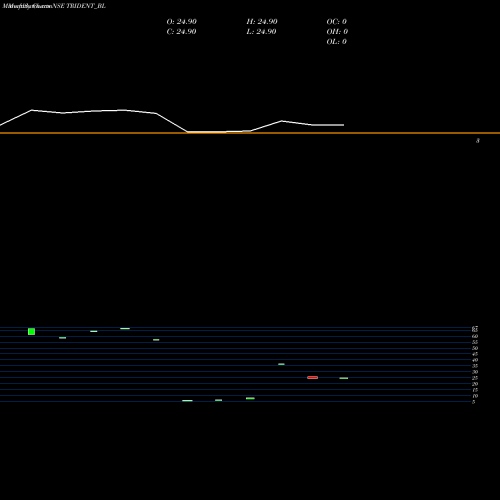Click the 55 price axis label
This screenshot has width=500, height=500.
tap(475, 342)
